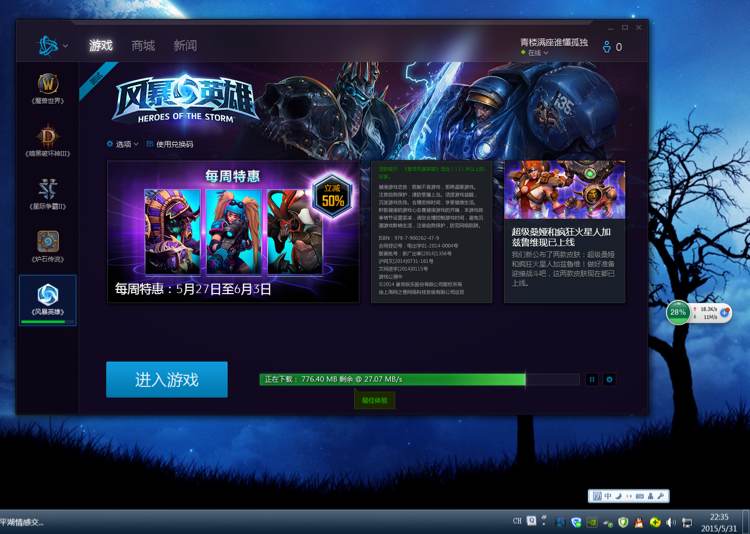This screenshot has height=534, width=750.
Task: Select 暗黑破坏神III in the game sidebar
Action: (x=48, y=141)
